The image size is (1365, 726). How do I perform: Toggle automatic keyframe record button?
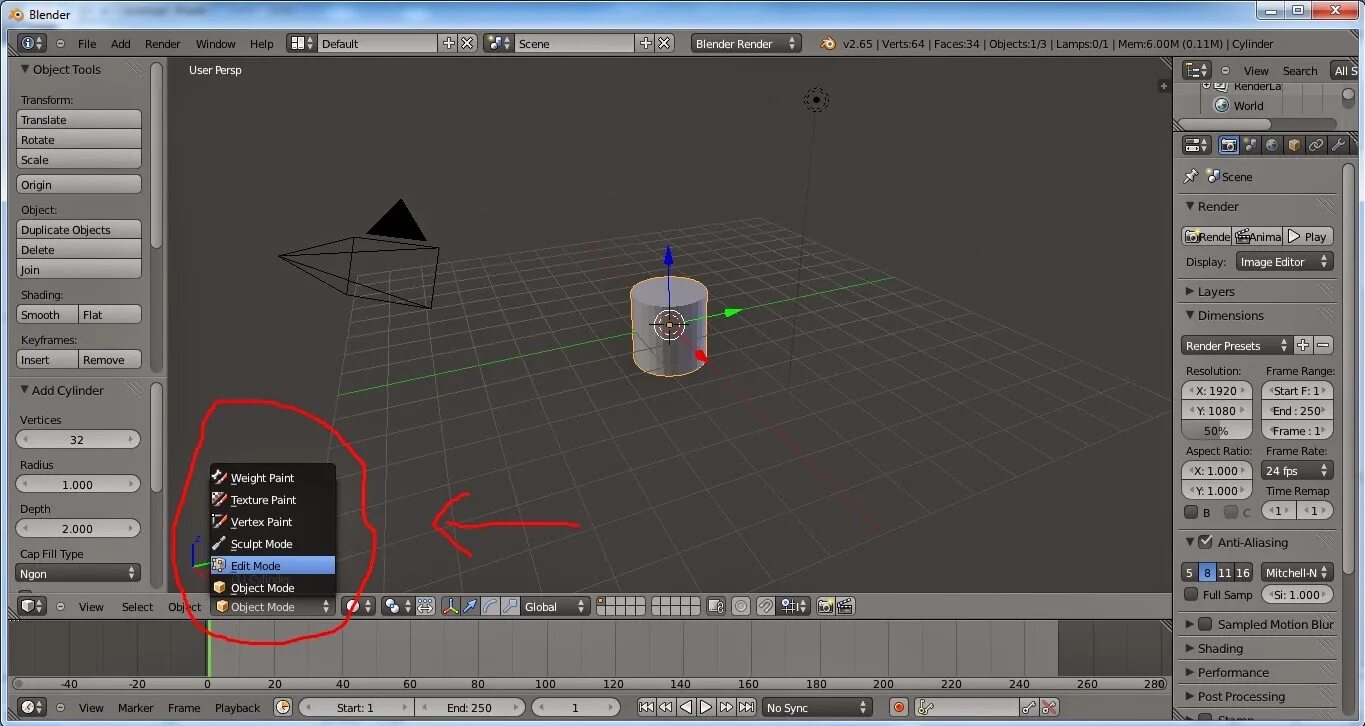click(898, 707)
